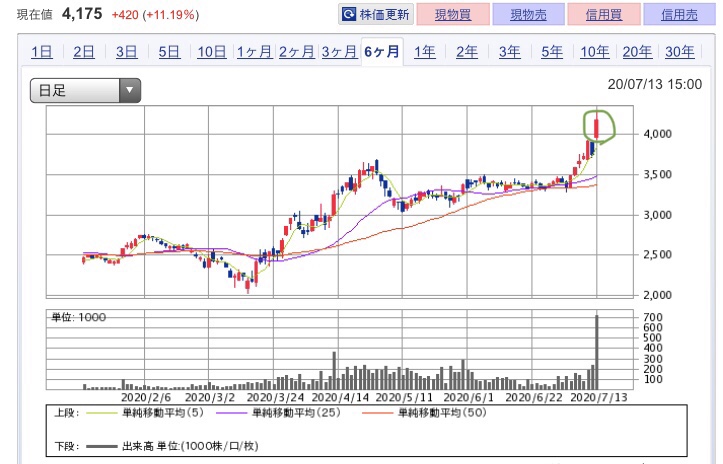Show the 10年 chart range
The width and height of the screenshot is (723, 464).
(x=594, y=52)
